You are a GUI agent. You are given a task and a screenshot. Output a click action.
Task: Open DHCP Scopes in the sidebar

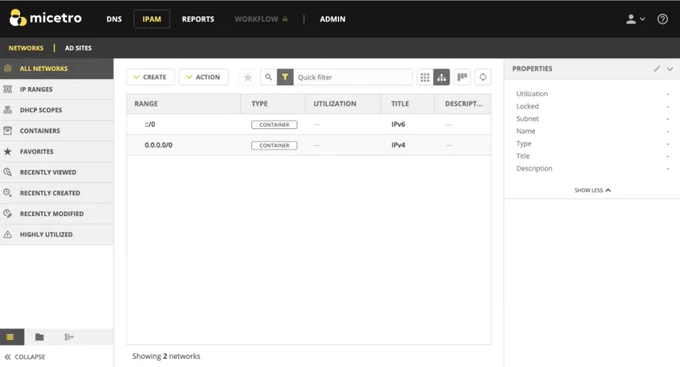[x=57, y=110]
